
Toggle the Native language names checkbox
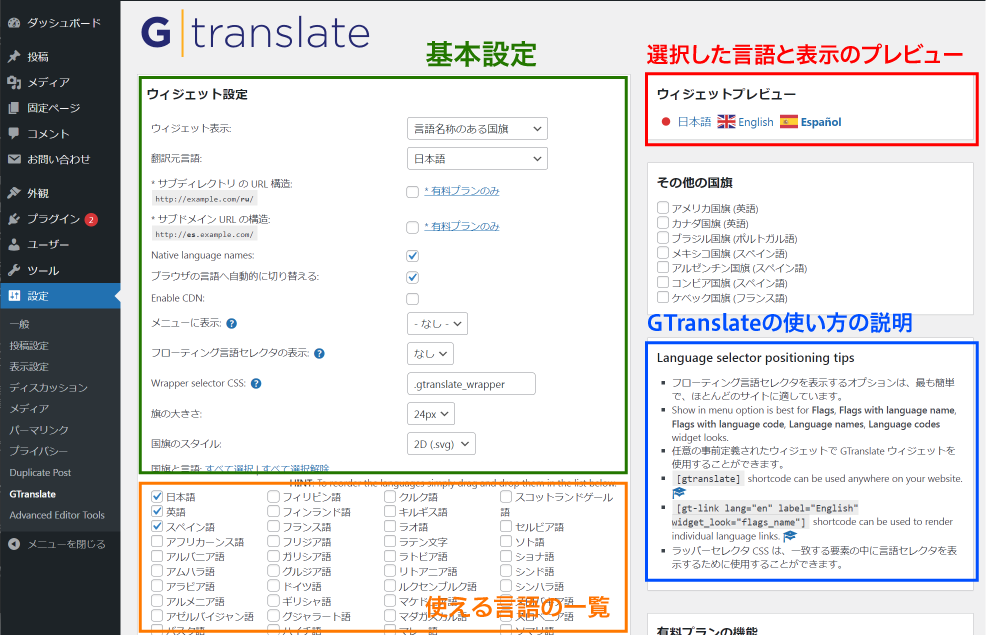point(413,256)
